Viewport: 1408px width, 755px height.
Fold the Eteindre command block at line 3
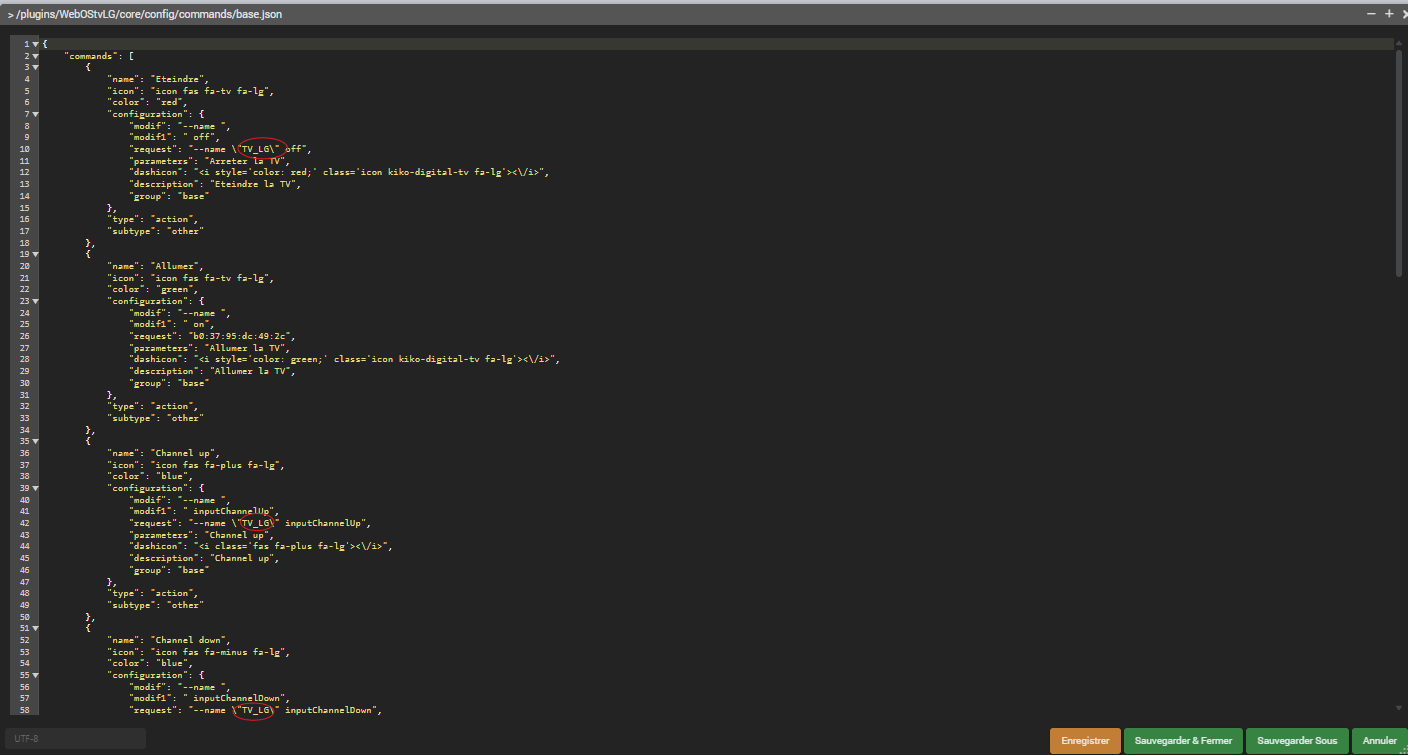point(35,68)
